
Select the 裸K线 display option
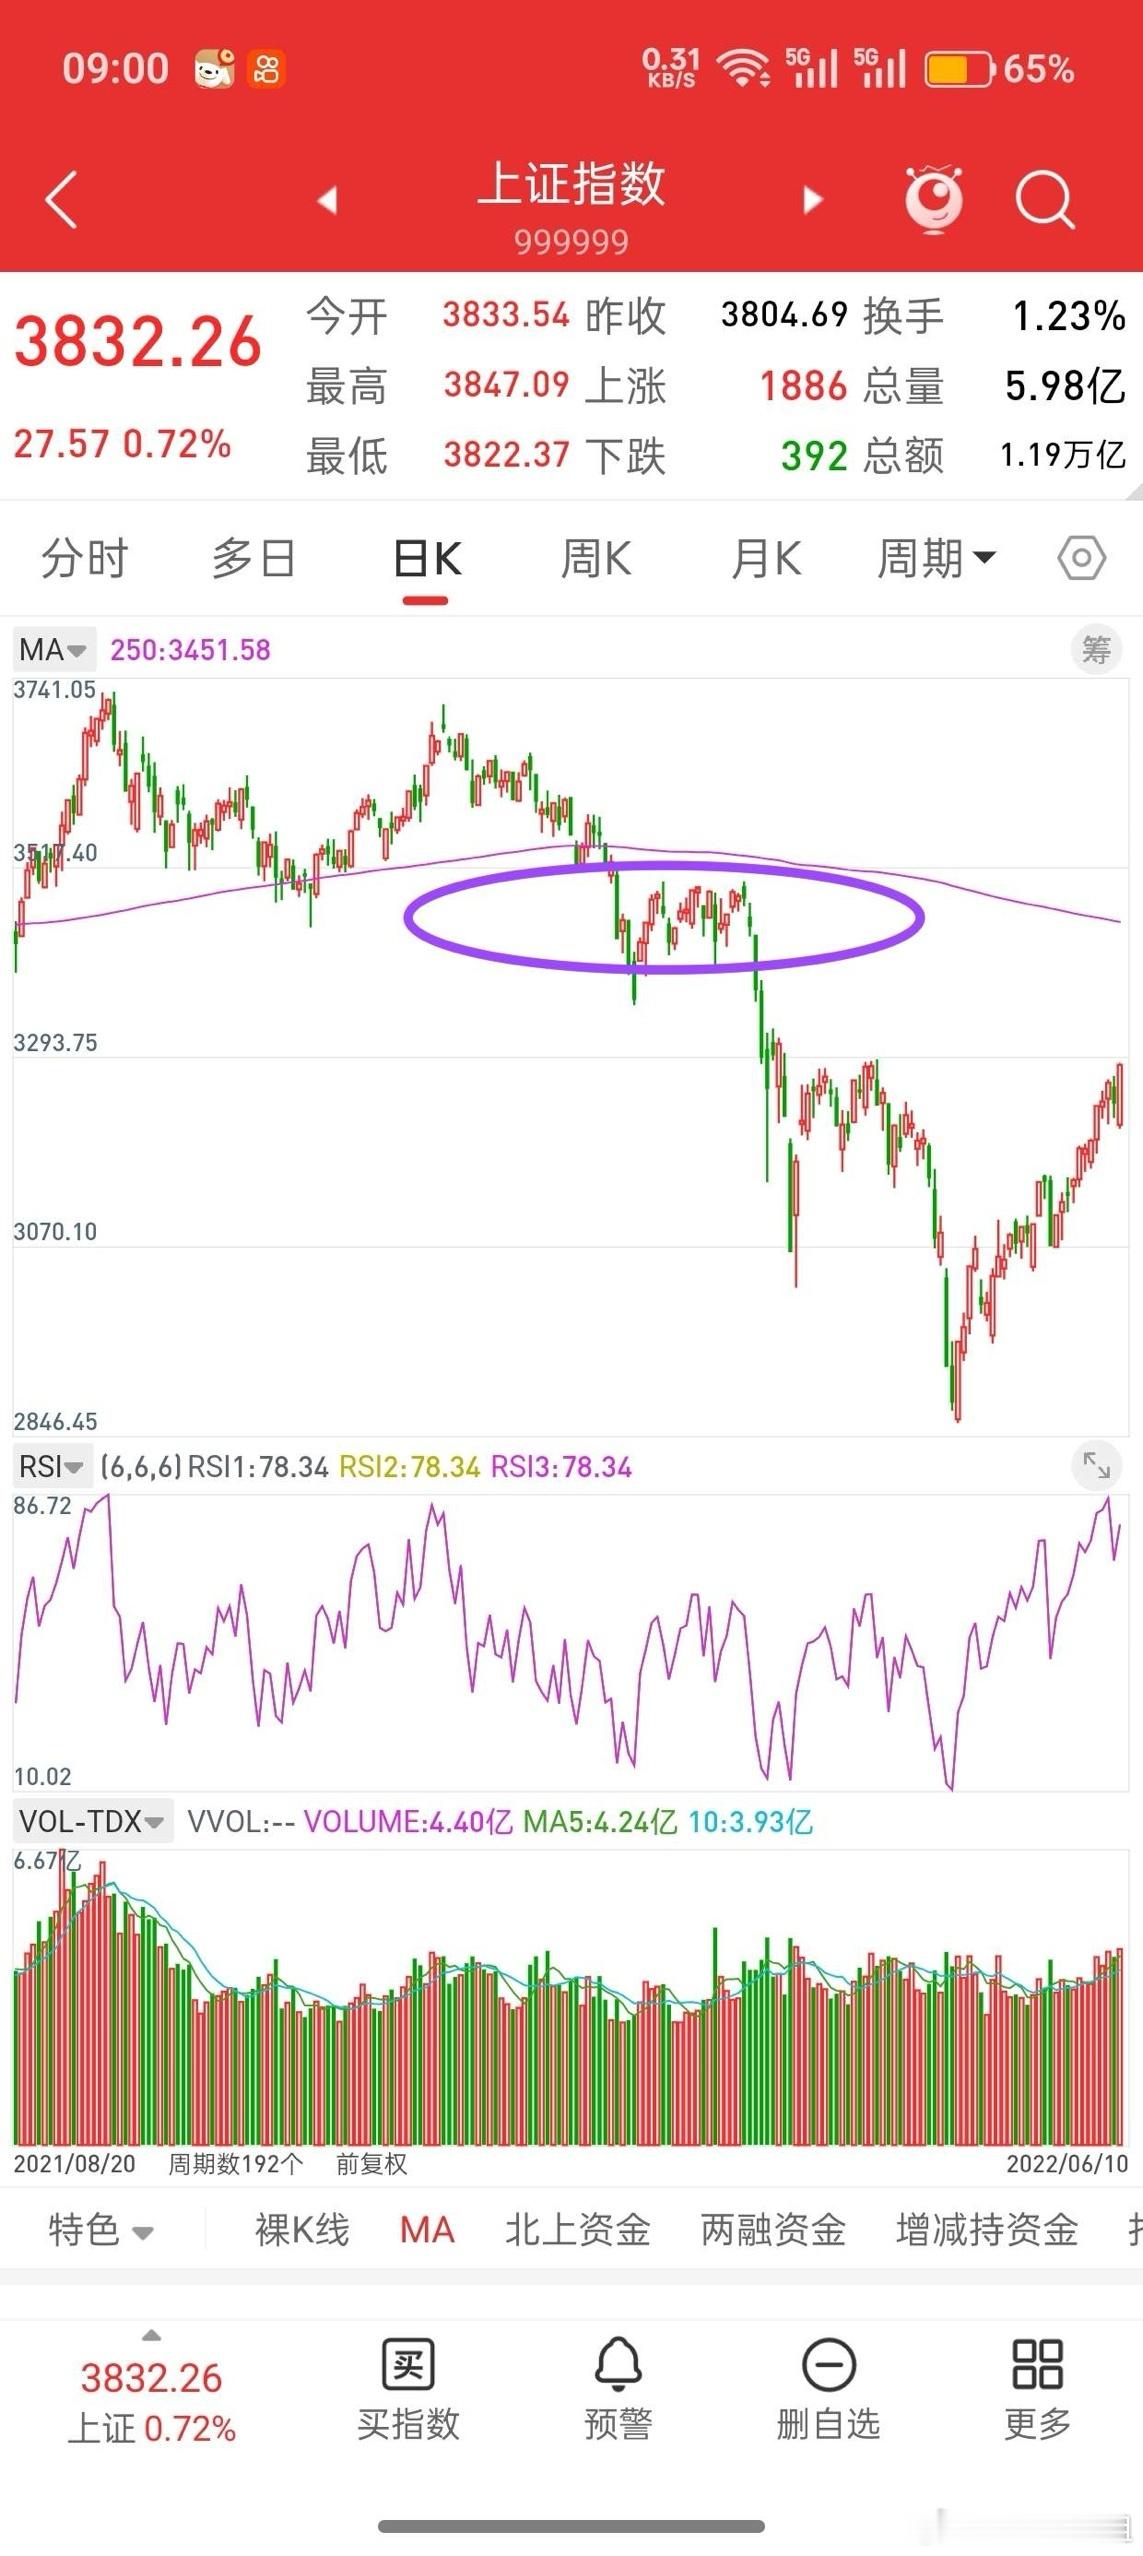pos(302,2229)
